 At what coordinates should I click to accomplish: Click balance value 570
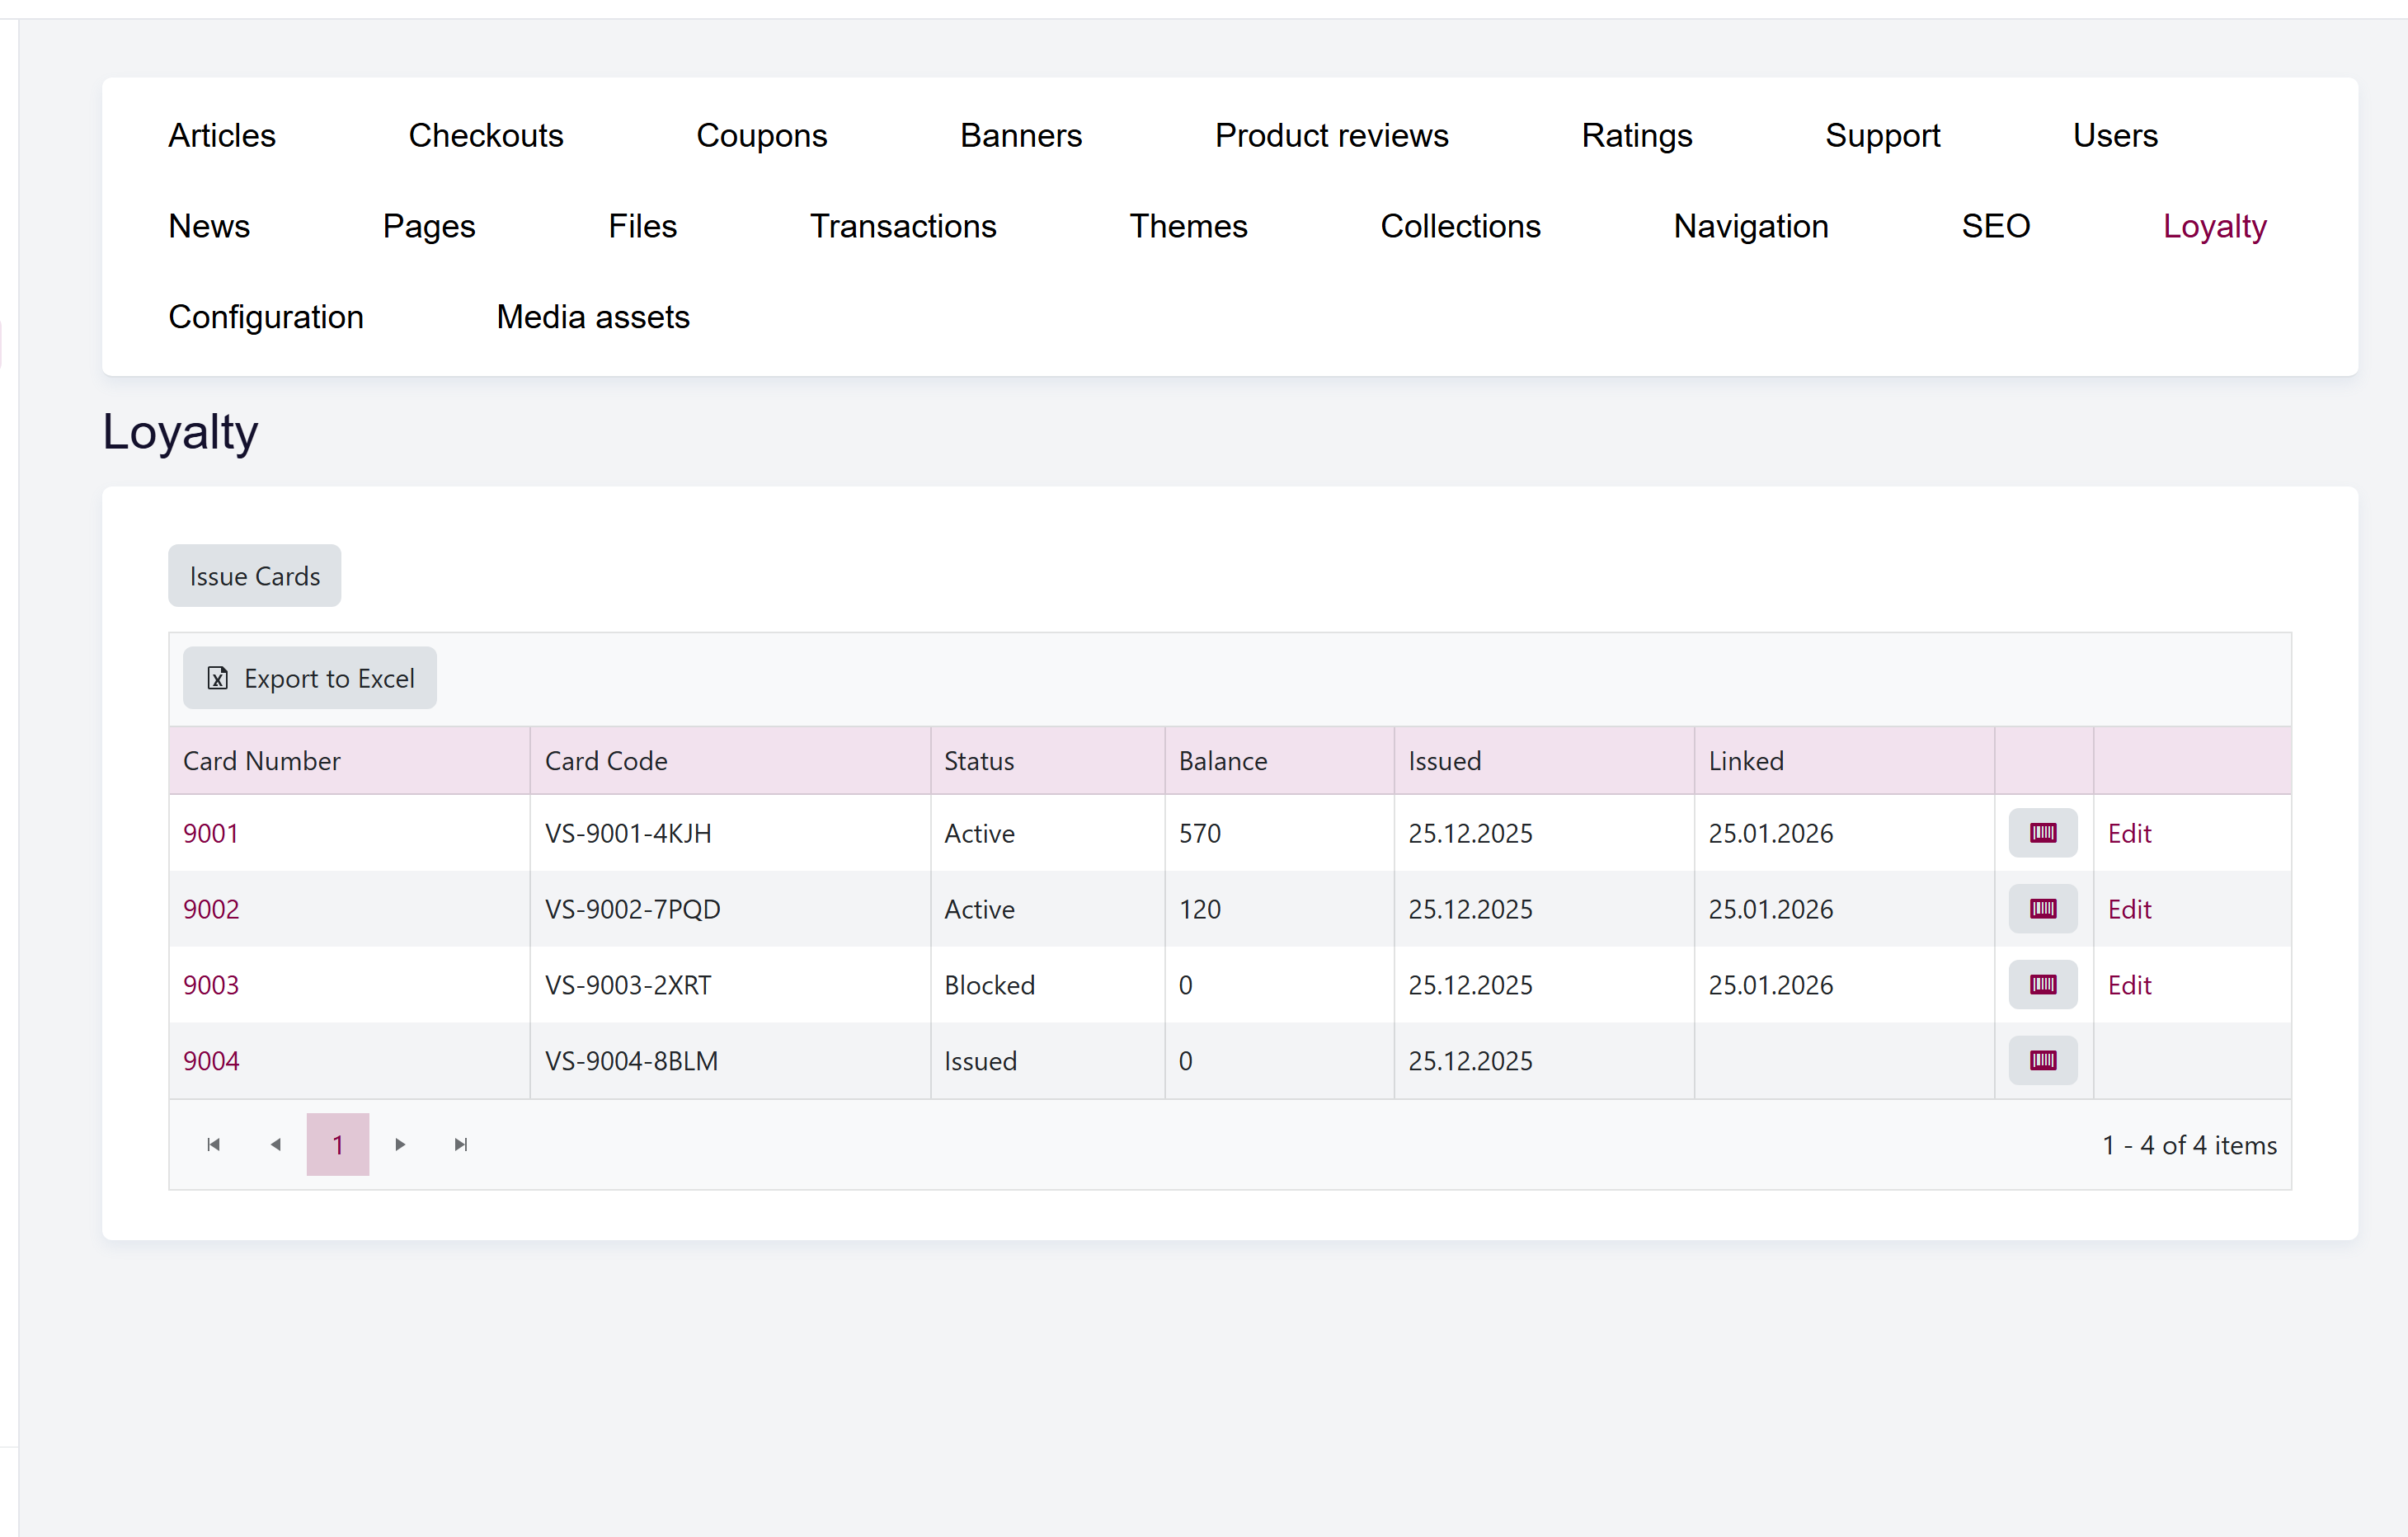(x=1200, y=833)
